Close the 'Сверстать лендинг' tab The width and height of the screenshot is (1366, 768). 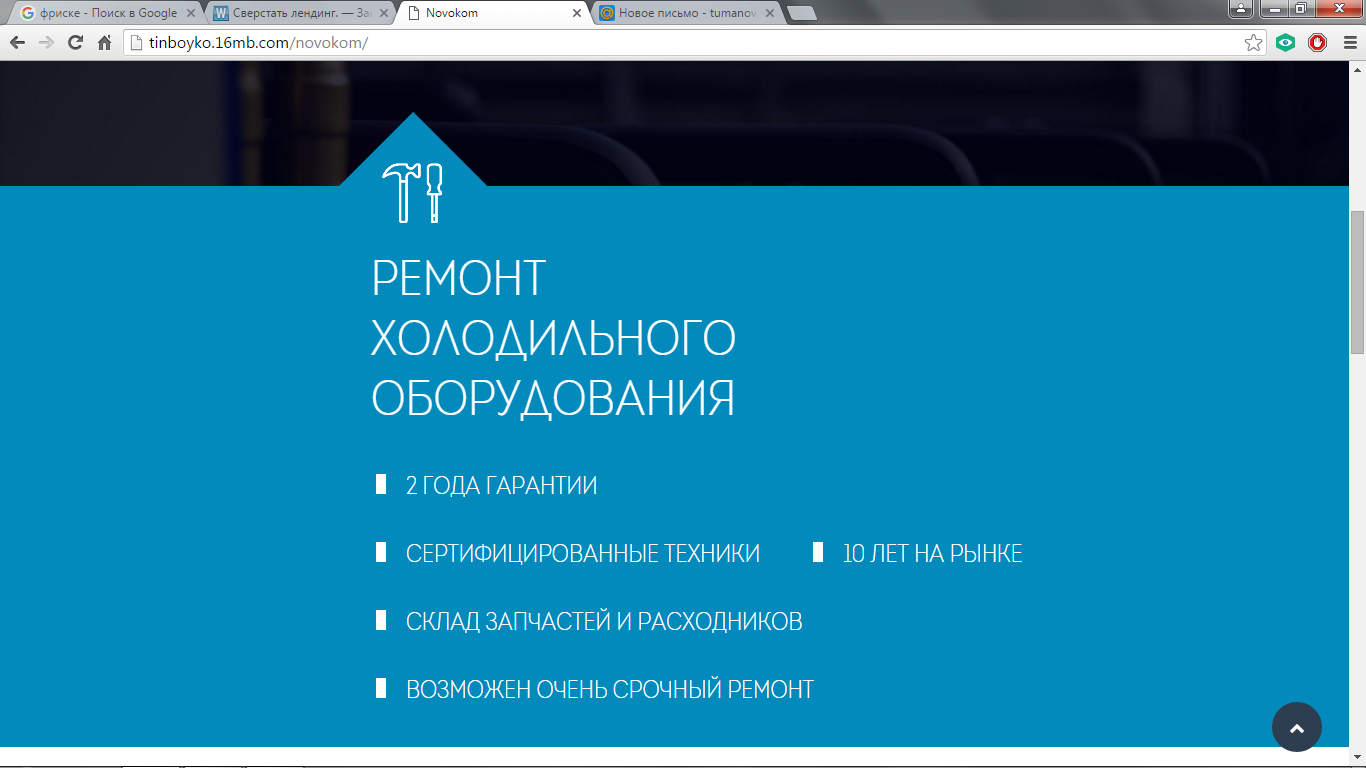tap(383, 14)
